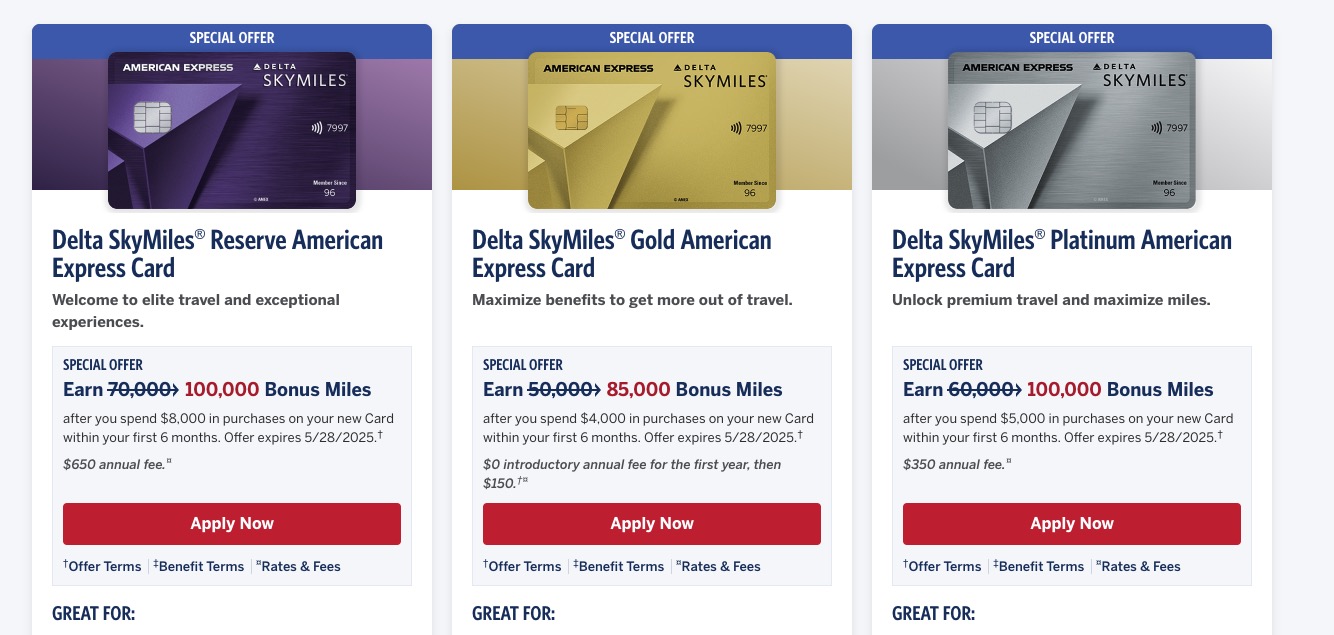Click the Special Offer banner above Gold card

coord(652,38)
